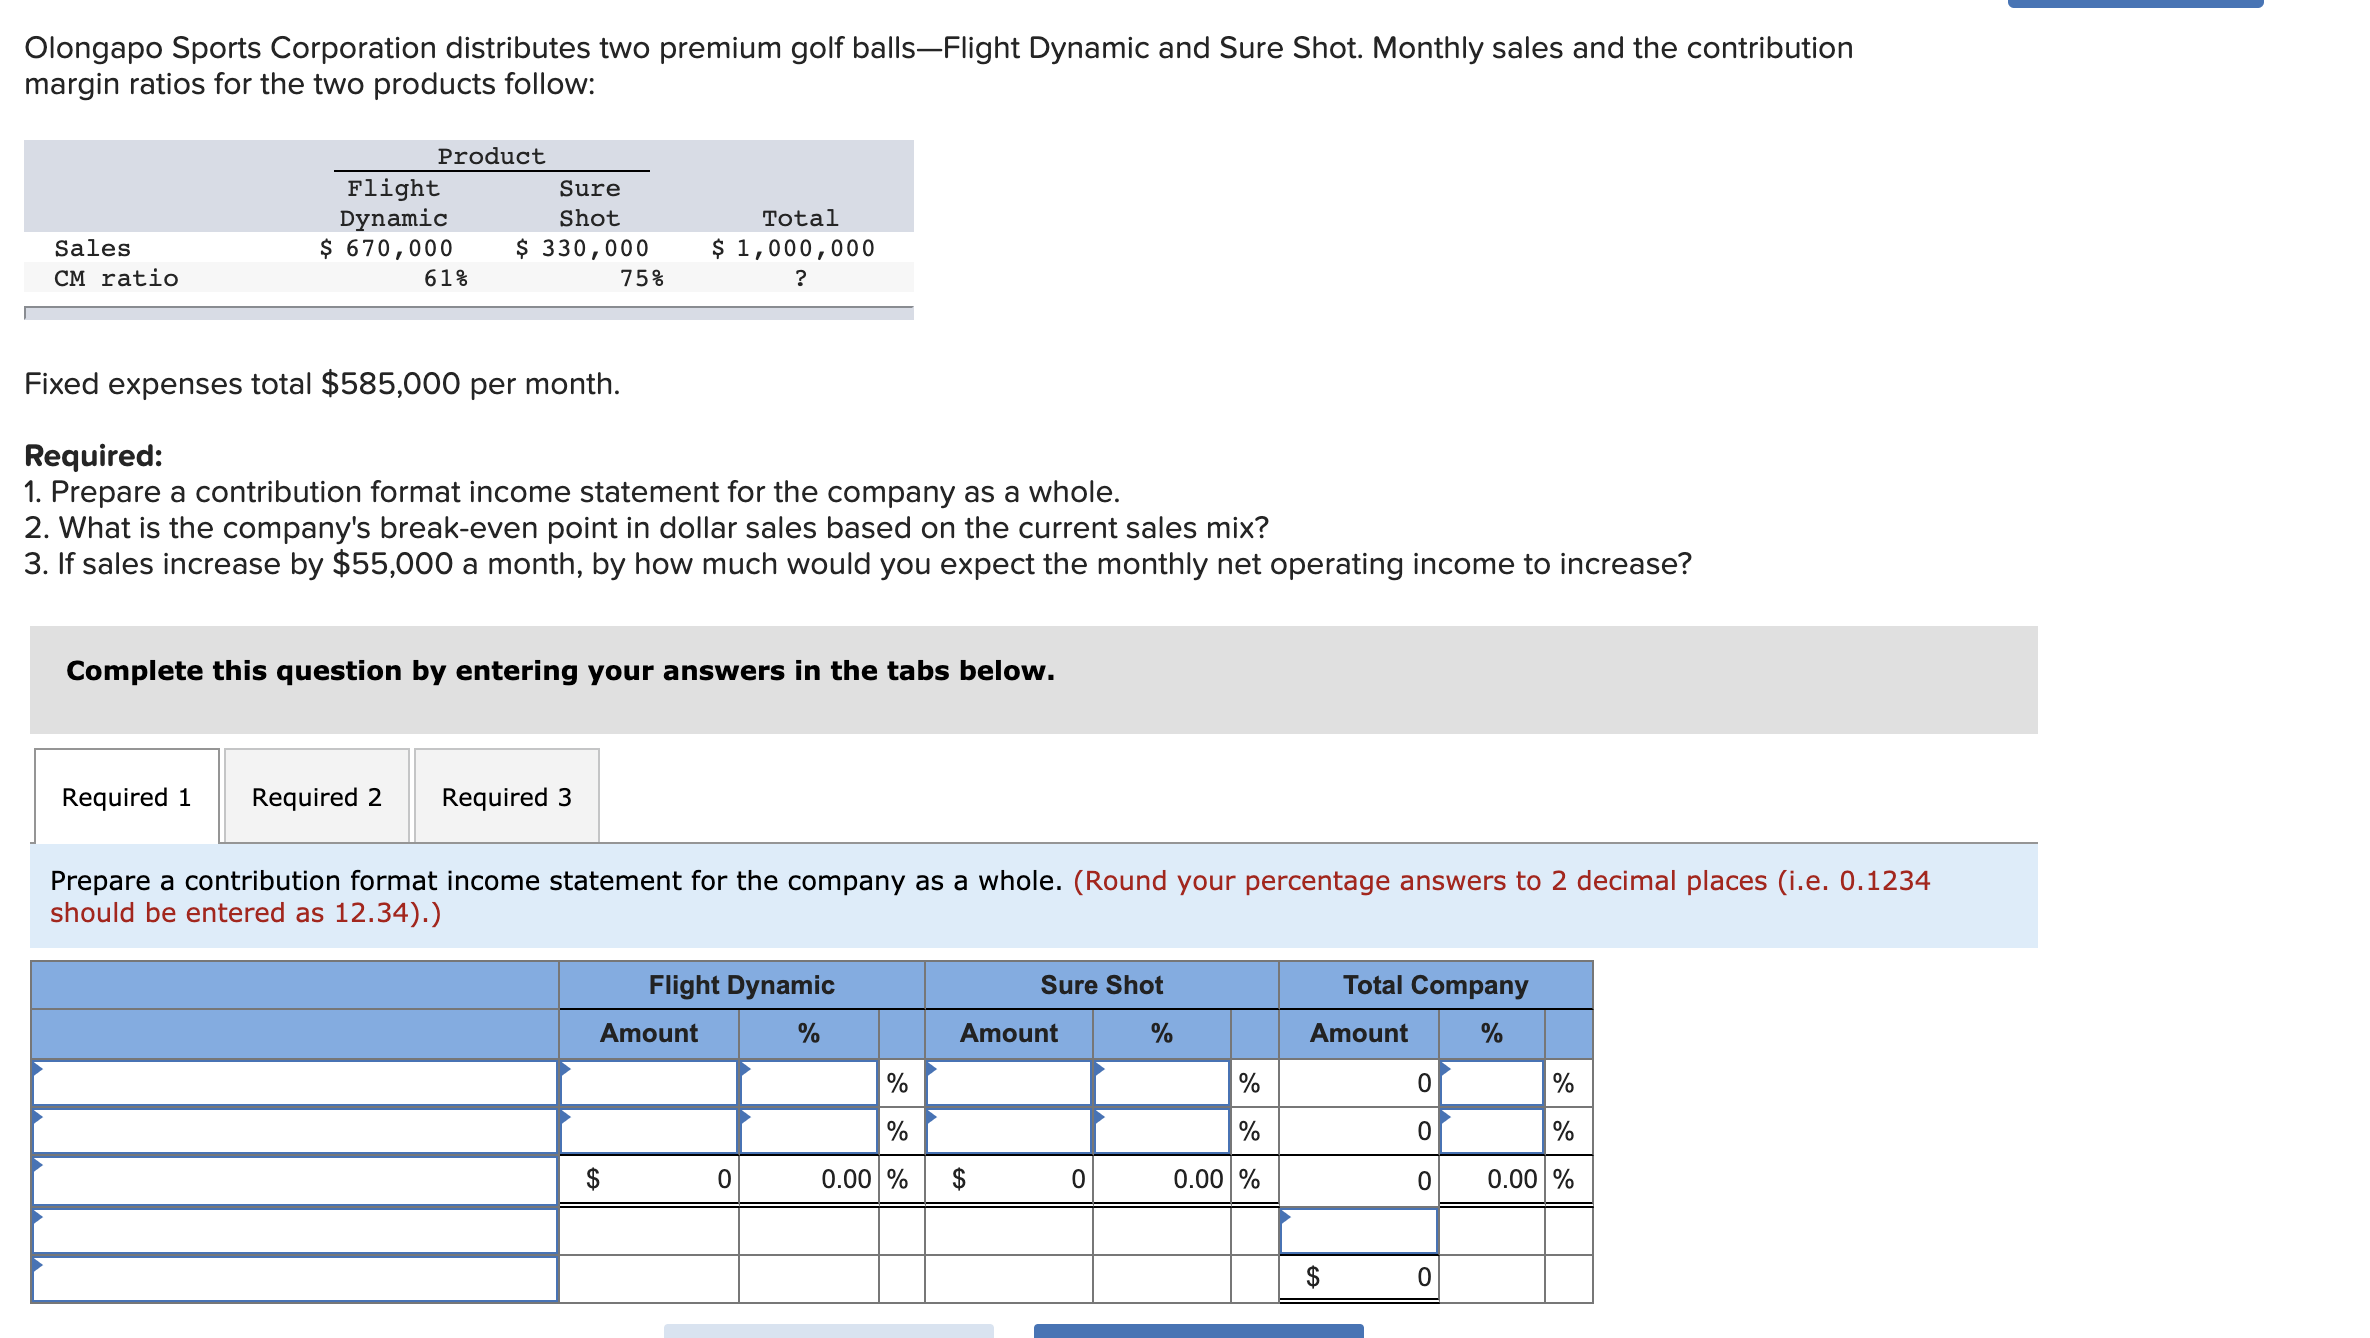Switch to the Required 2 tab
Screen dimensions: 2370x1338
(316, 796)
